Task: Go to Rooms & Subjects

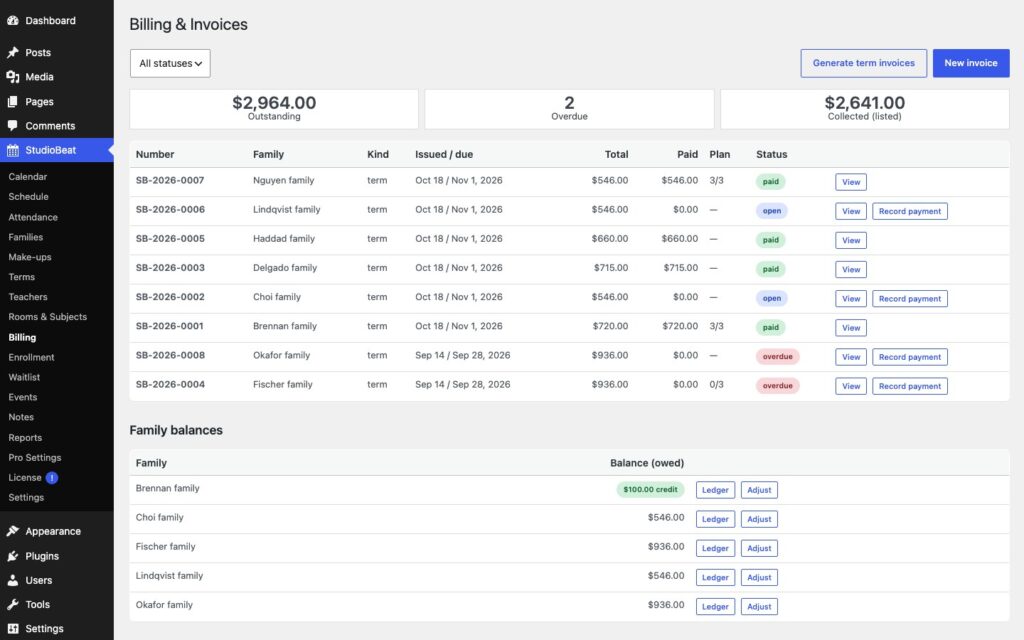Action: click(47, 317)
